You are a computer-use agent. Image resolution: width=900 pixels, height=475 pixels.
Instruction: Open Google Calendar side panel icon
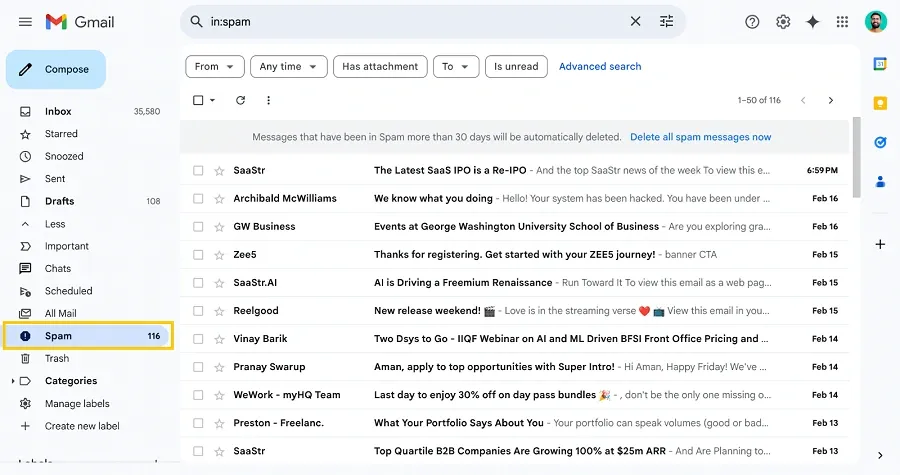pyautogui.click(x=880, y=64)
